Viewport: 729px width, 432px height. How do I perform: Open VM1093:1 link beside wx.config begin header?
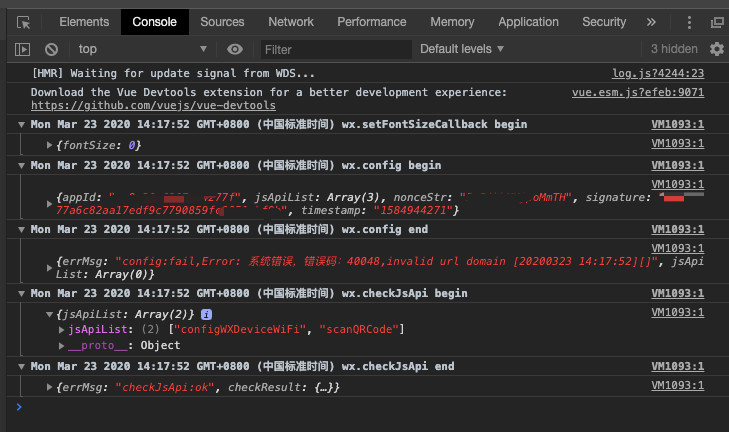[677, 165]
